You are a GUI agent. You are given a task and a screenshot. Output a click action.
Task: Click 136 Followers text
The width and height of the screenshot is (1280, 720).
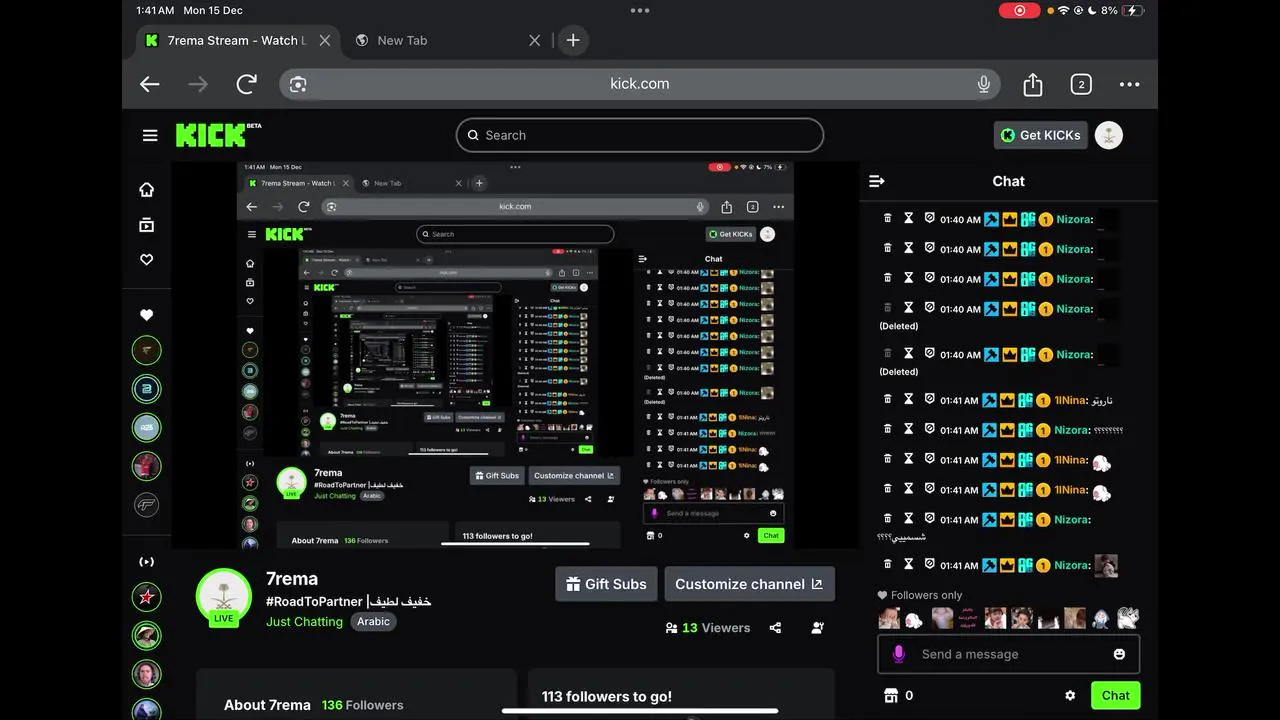pos(362,705)
